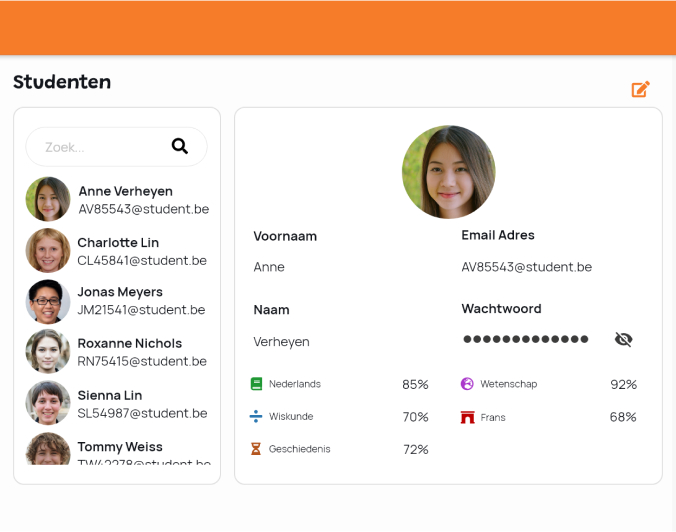Open student Sienna Lin by name

(x=110, y=395)
